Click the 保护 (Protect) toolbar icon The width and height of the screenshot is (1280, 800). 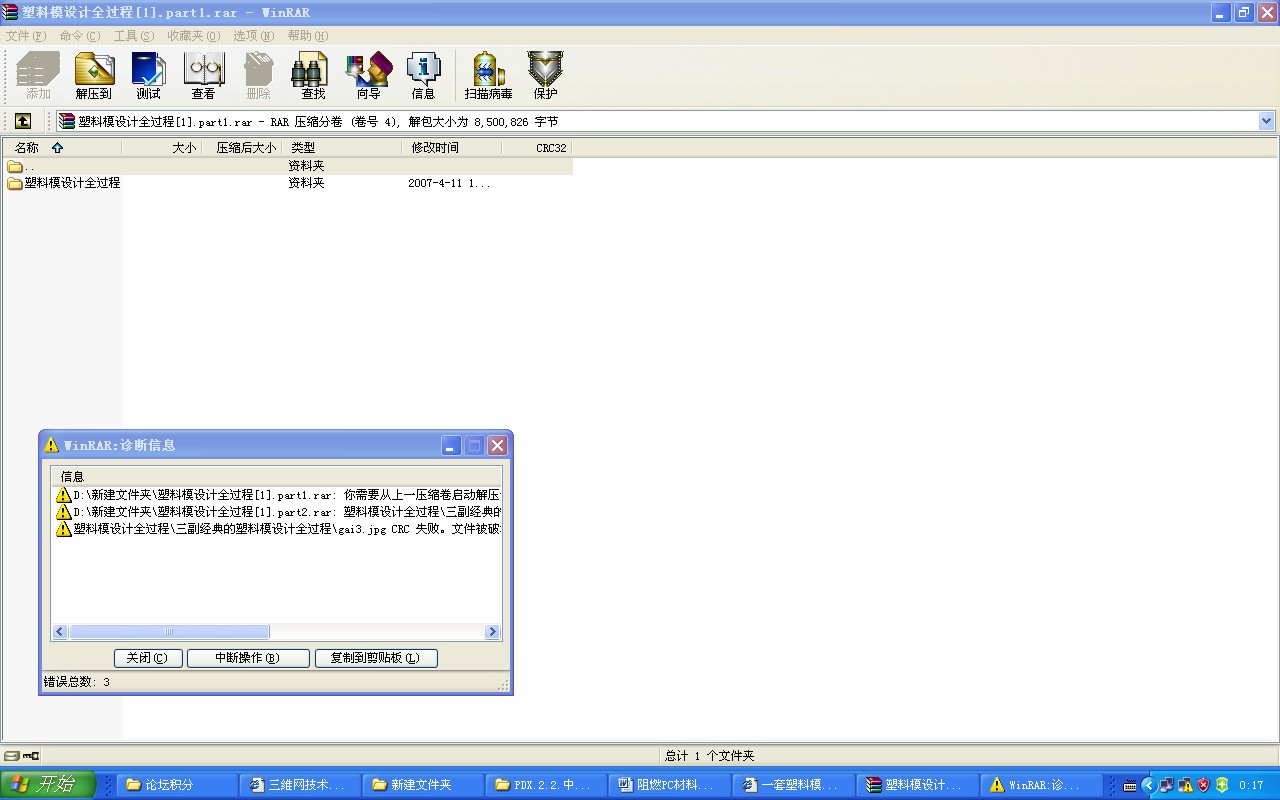click(545, 76)
